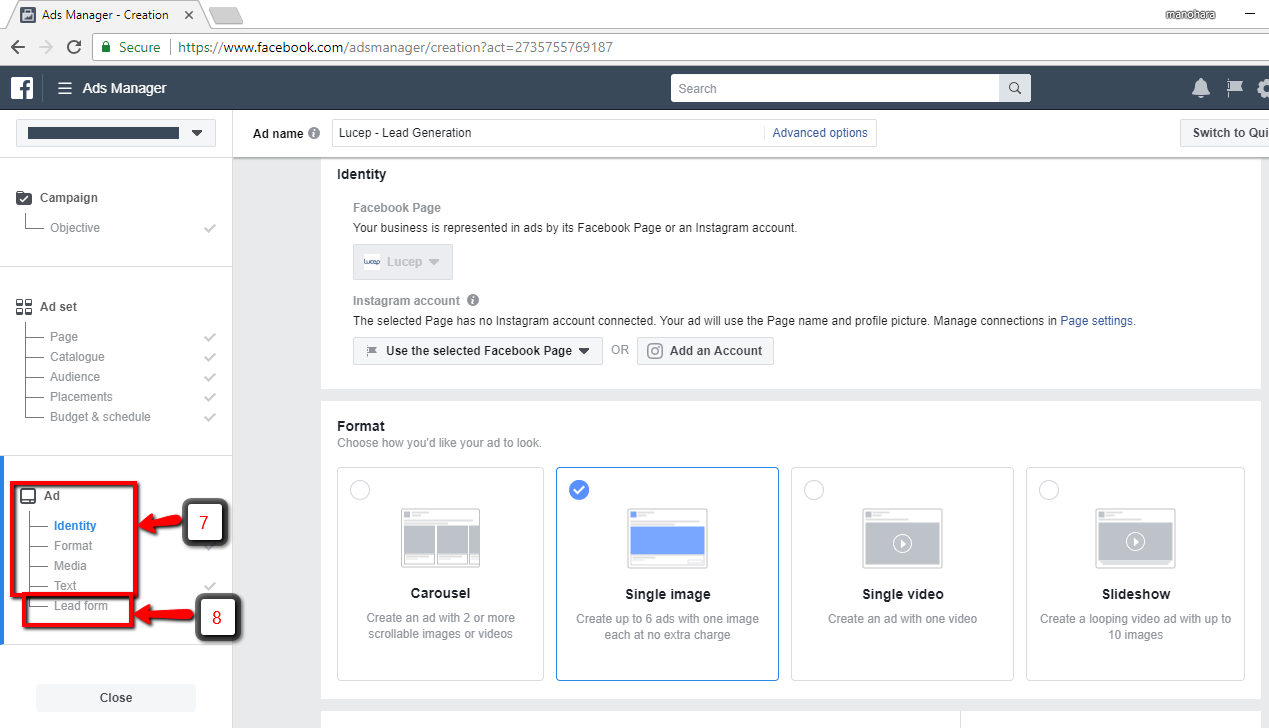Click the search magnifier button
The height and width of the screenshot is (728, 1269).
1014,88
